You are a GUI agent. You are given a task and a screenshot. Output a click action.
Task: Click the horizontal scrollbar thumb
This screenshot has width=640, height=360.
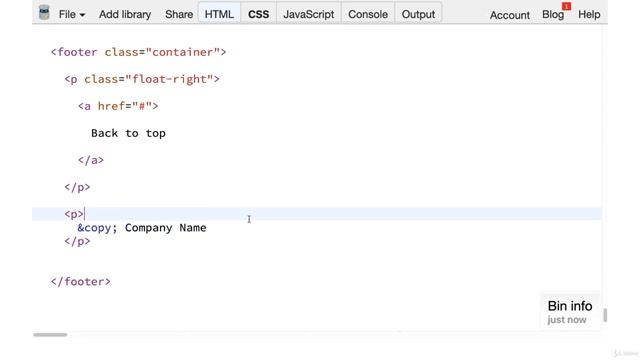tap(50, 335)
